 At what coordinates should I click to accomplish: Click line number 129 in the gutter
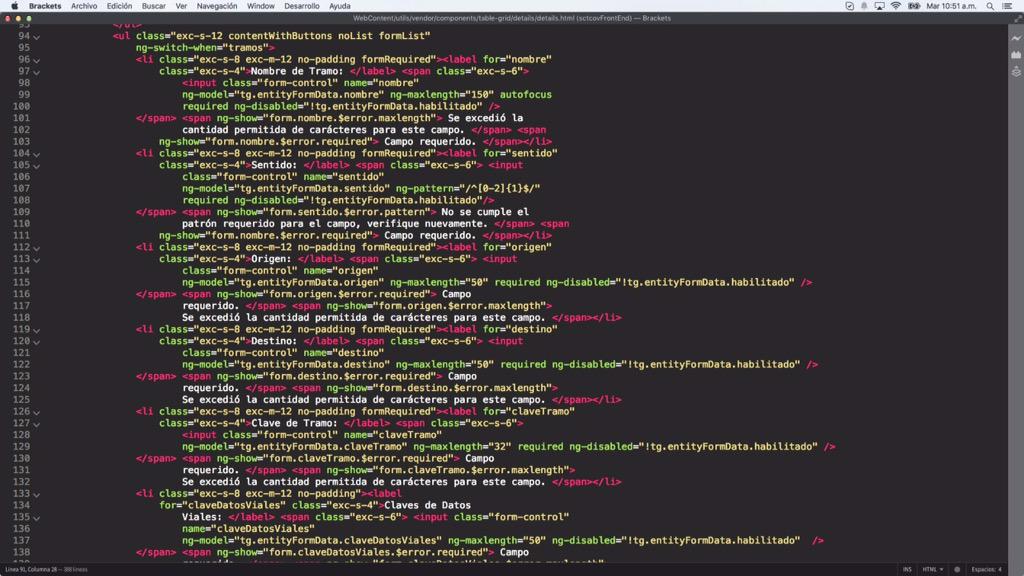21,447
